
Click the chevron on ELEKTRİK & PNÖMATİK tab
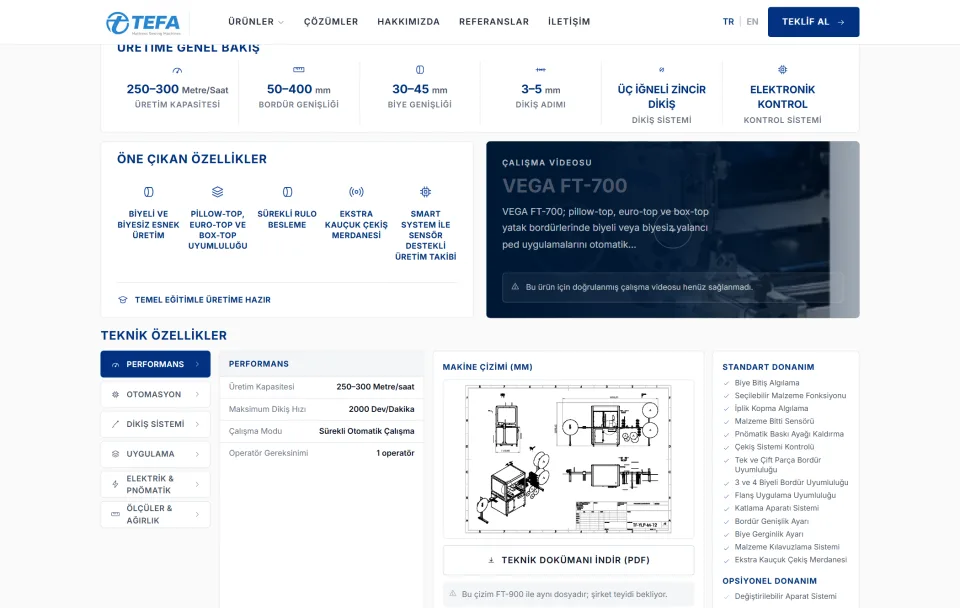197,484
